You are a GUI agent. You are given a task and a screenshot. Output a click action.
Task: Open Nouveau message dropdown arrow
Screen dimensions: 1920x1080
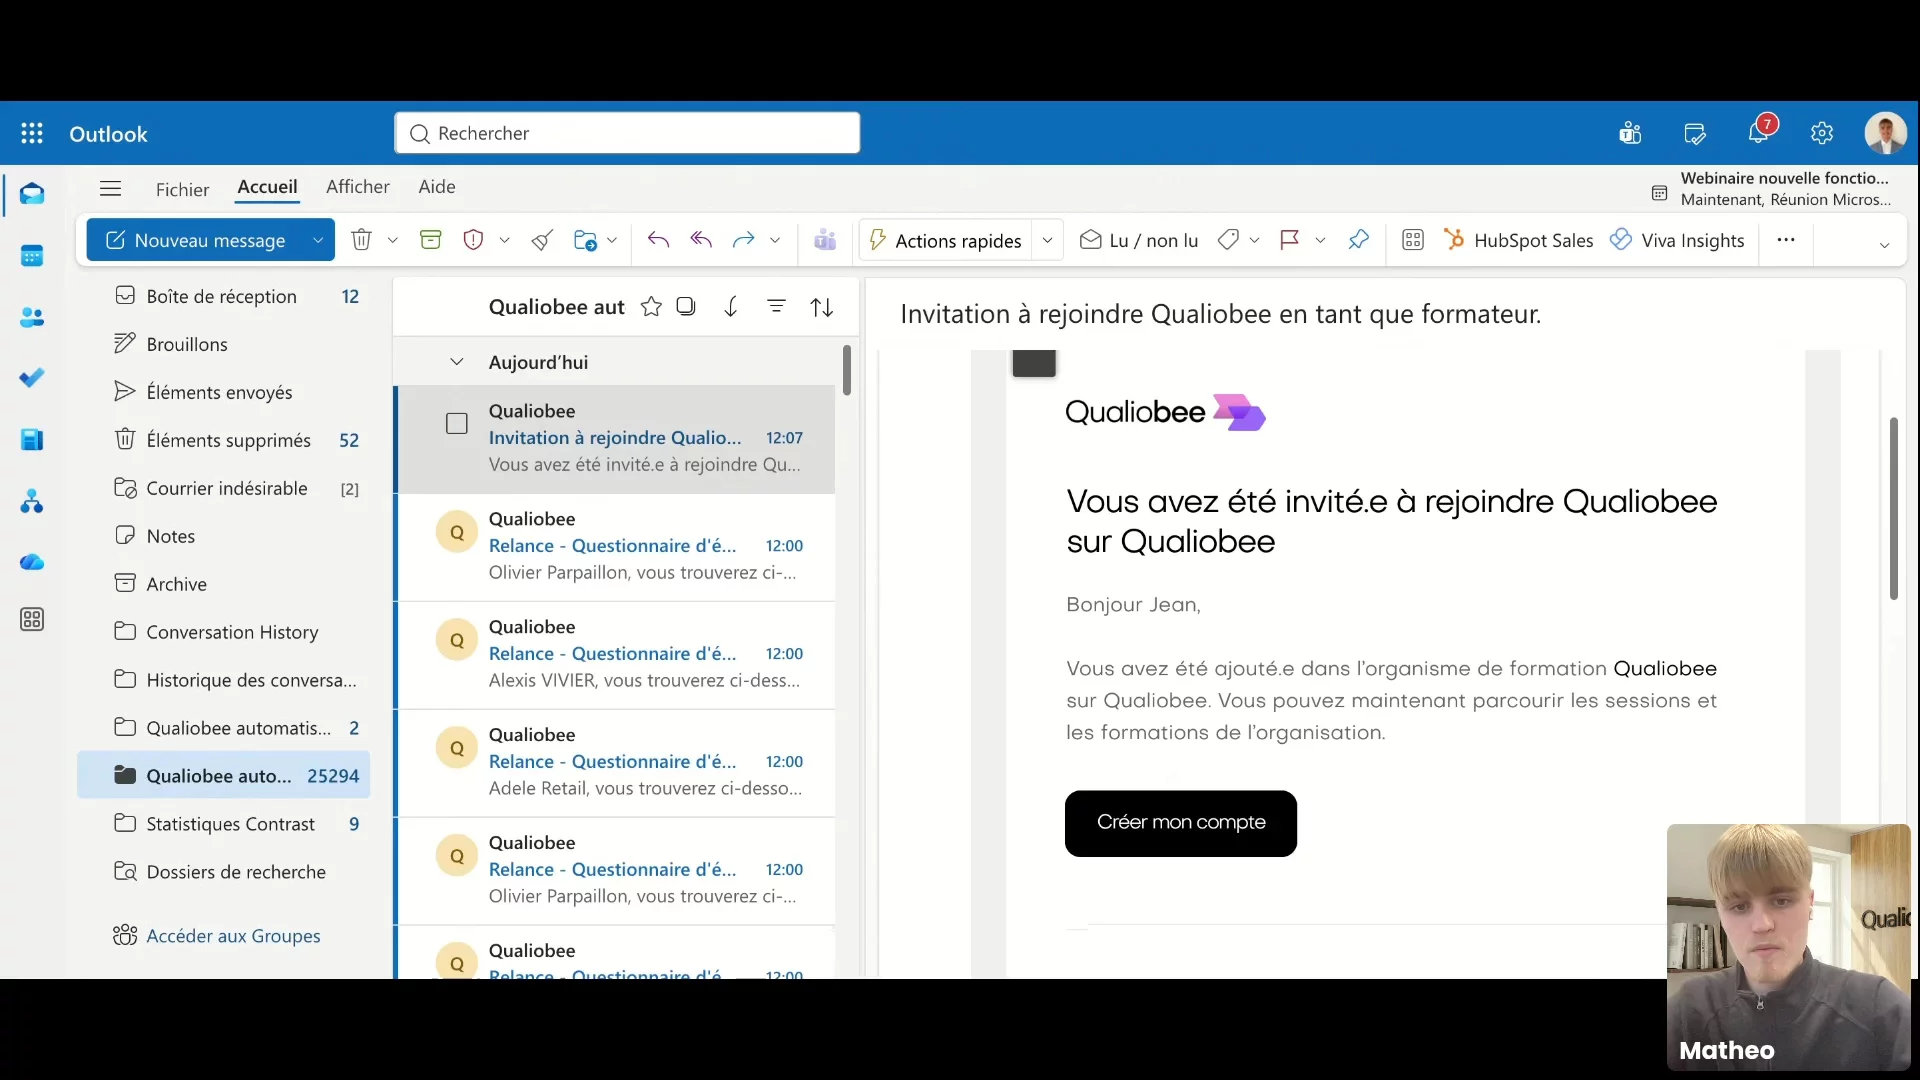[x=318, y=240]
